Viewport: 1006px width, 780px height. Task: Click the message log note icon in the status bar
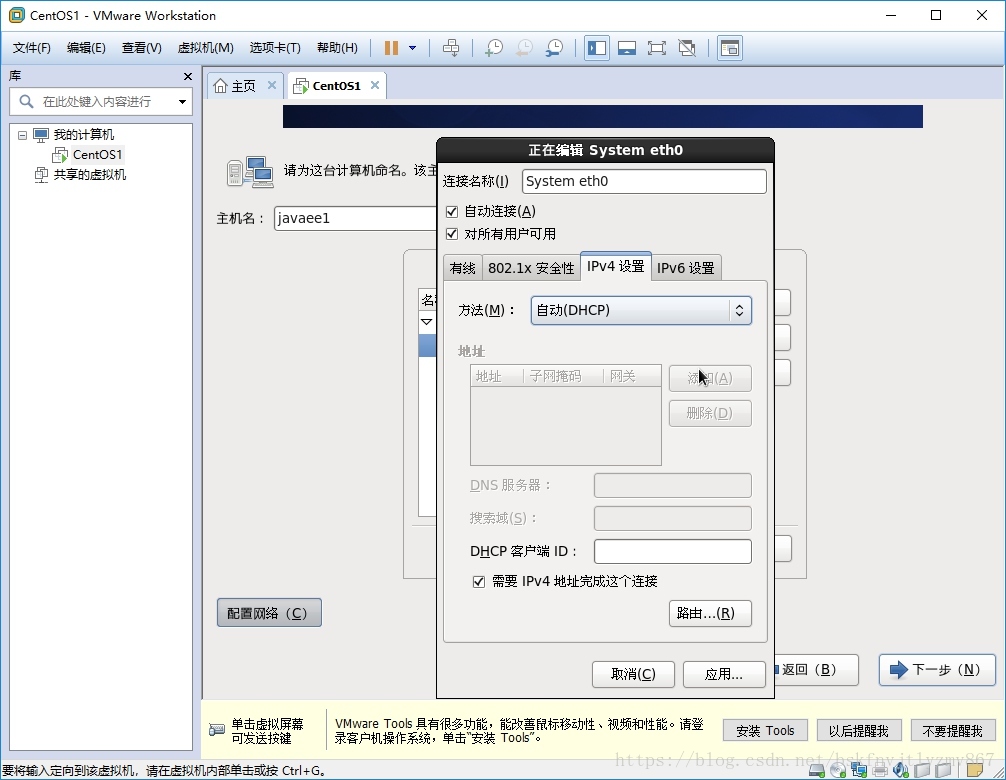(x=975, y=770)
